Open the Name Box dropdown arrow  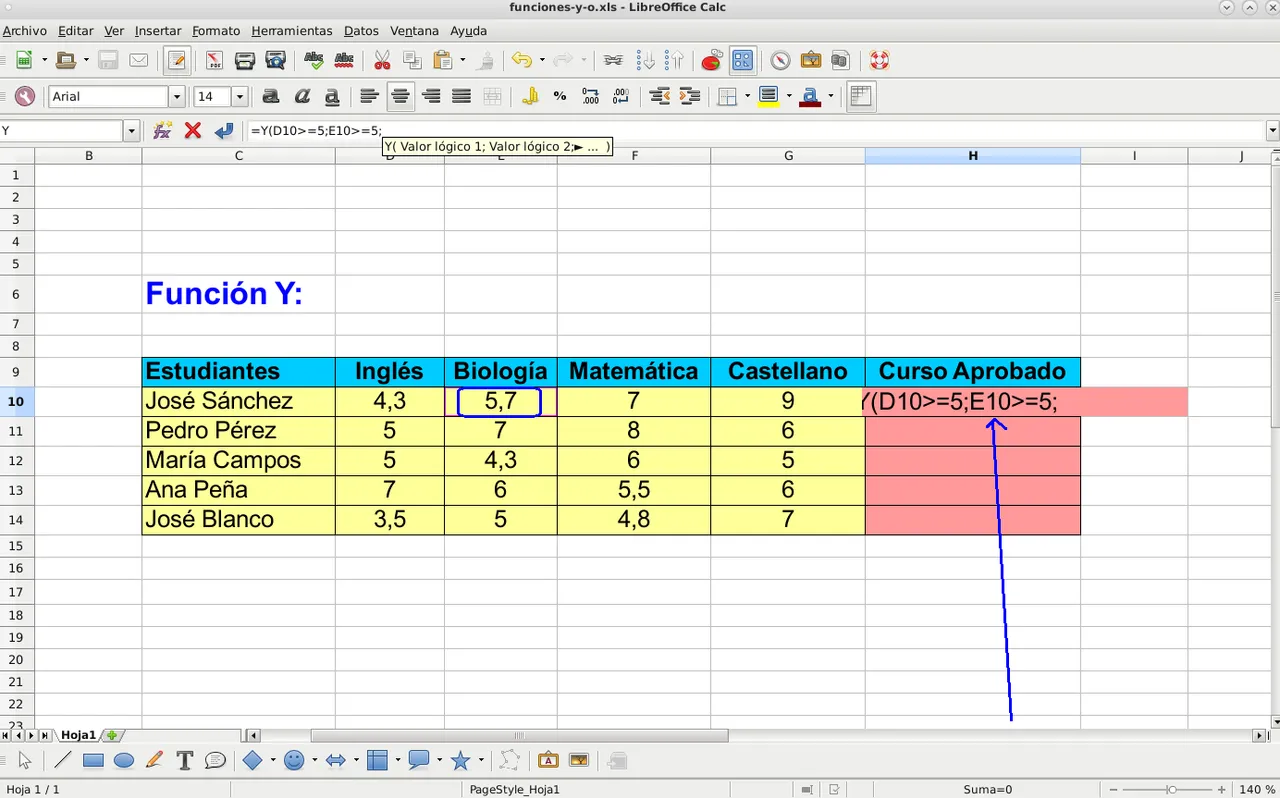pos(131,130)
